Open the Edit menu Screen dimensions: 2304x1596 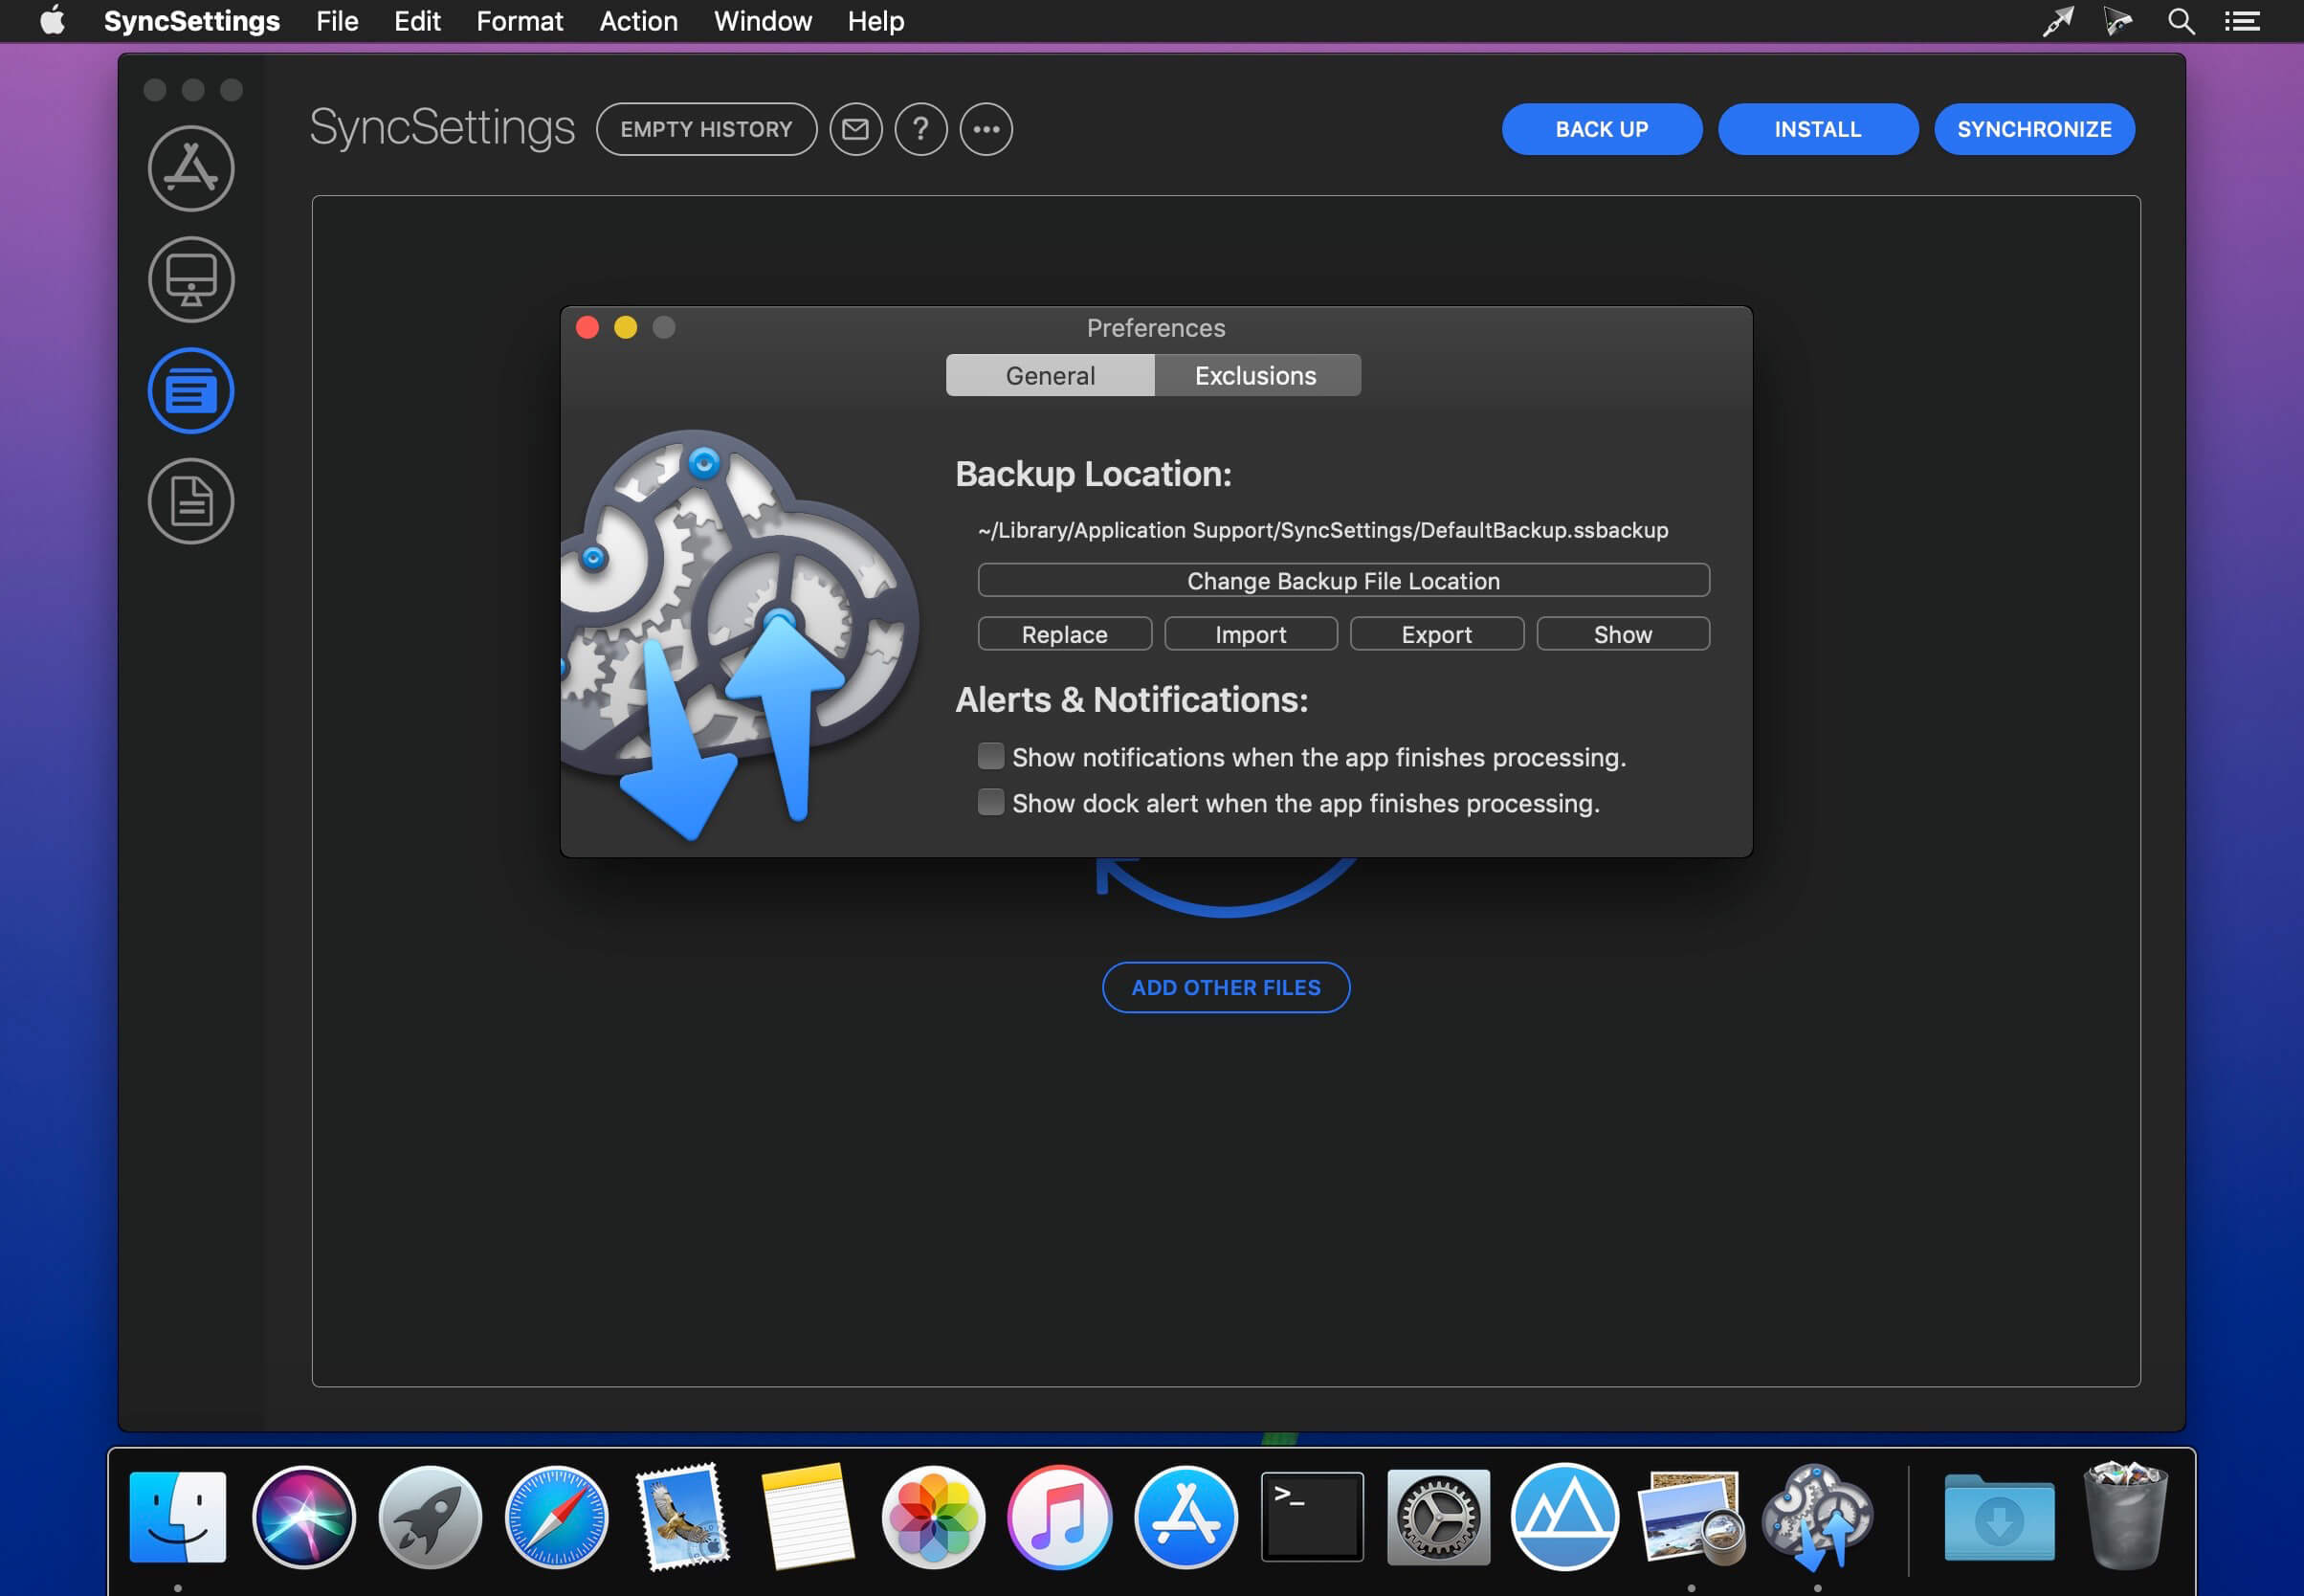click(417, 21)
